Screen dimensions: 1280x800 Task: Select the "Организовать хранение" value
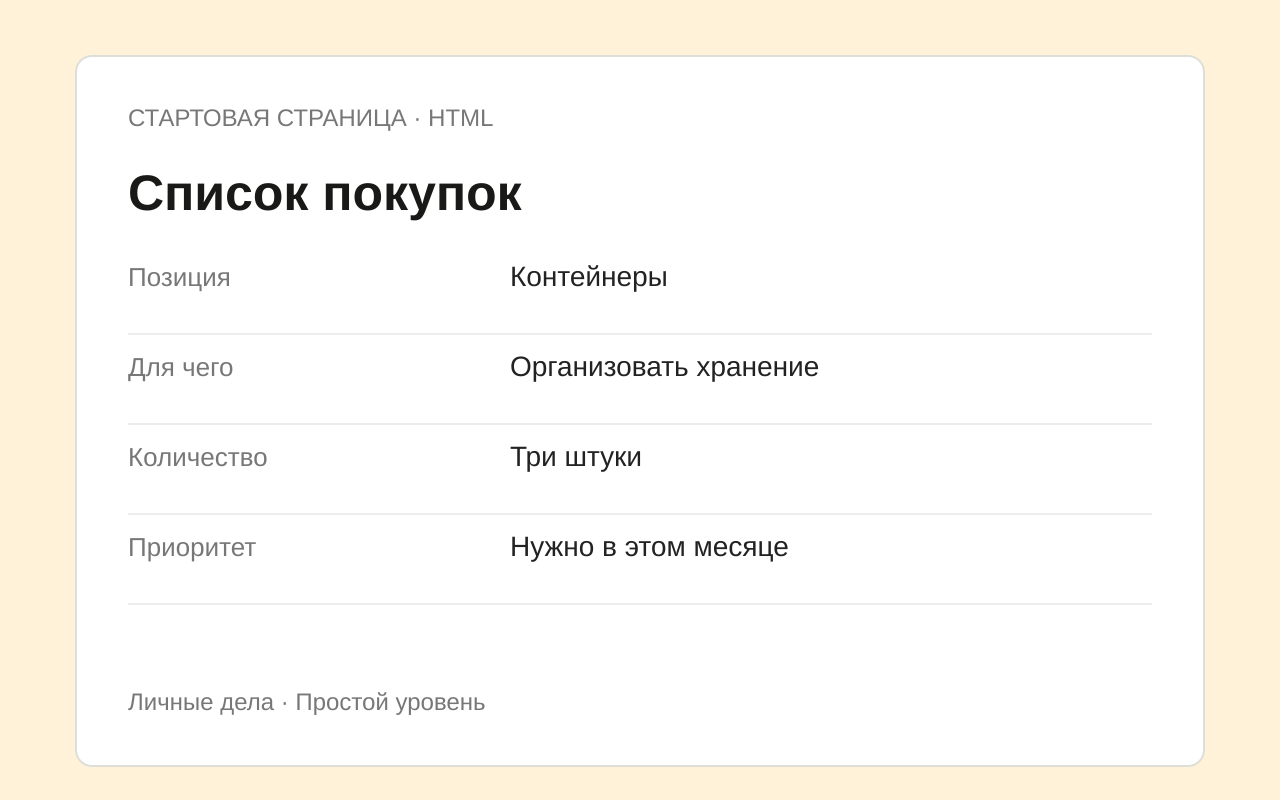[x=664, y=367]
